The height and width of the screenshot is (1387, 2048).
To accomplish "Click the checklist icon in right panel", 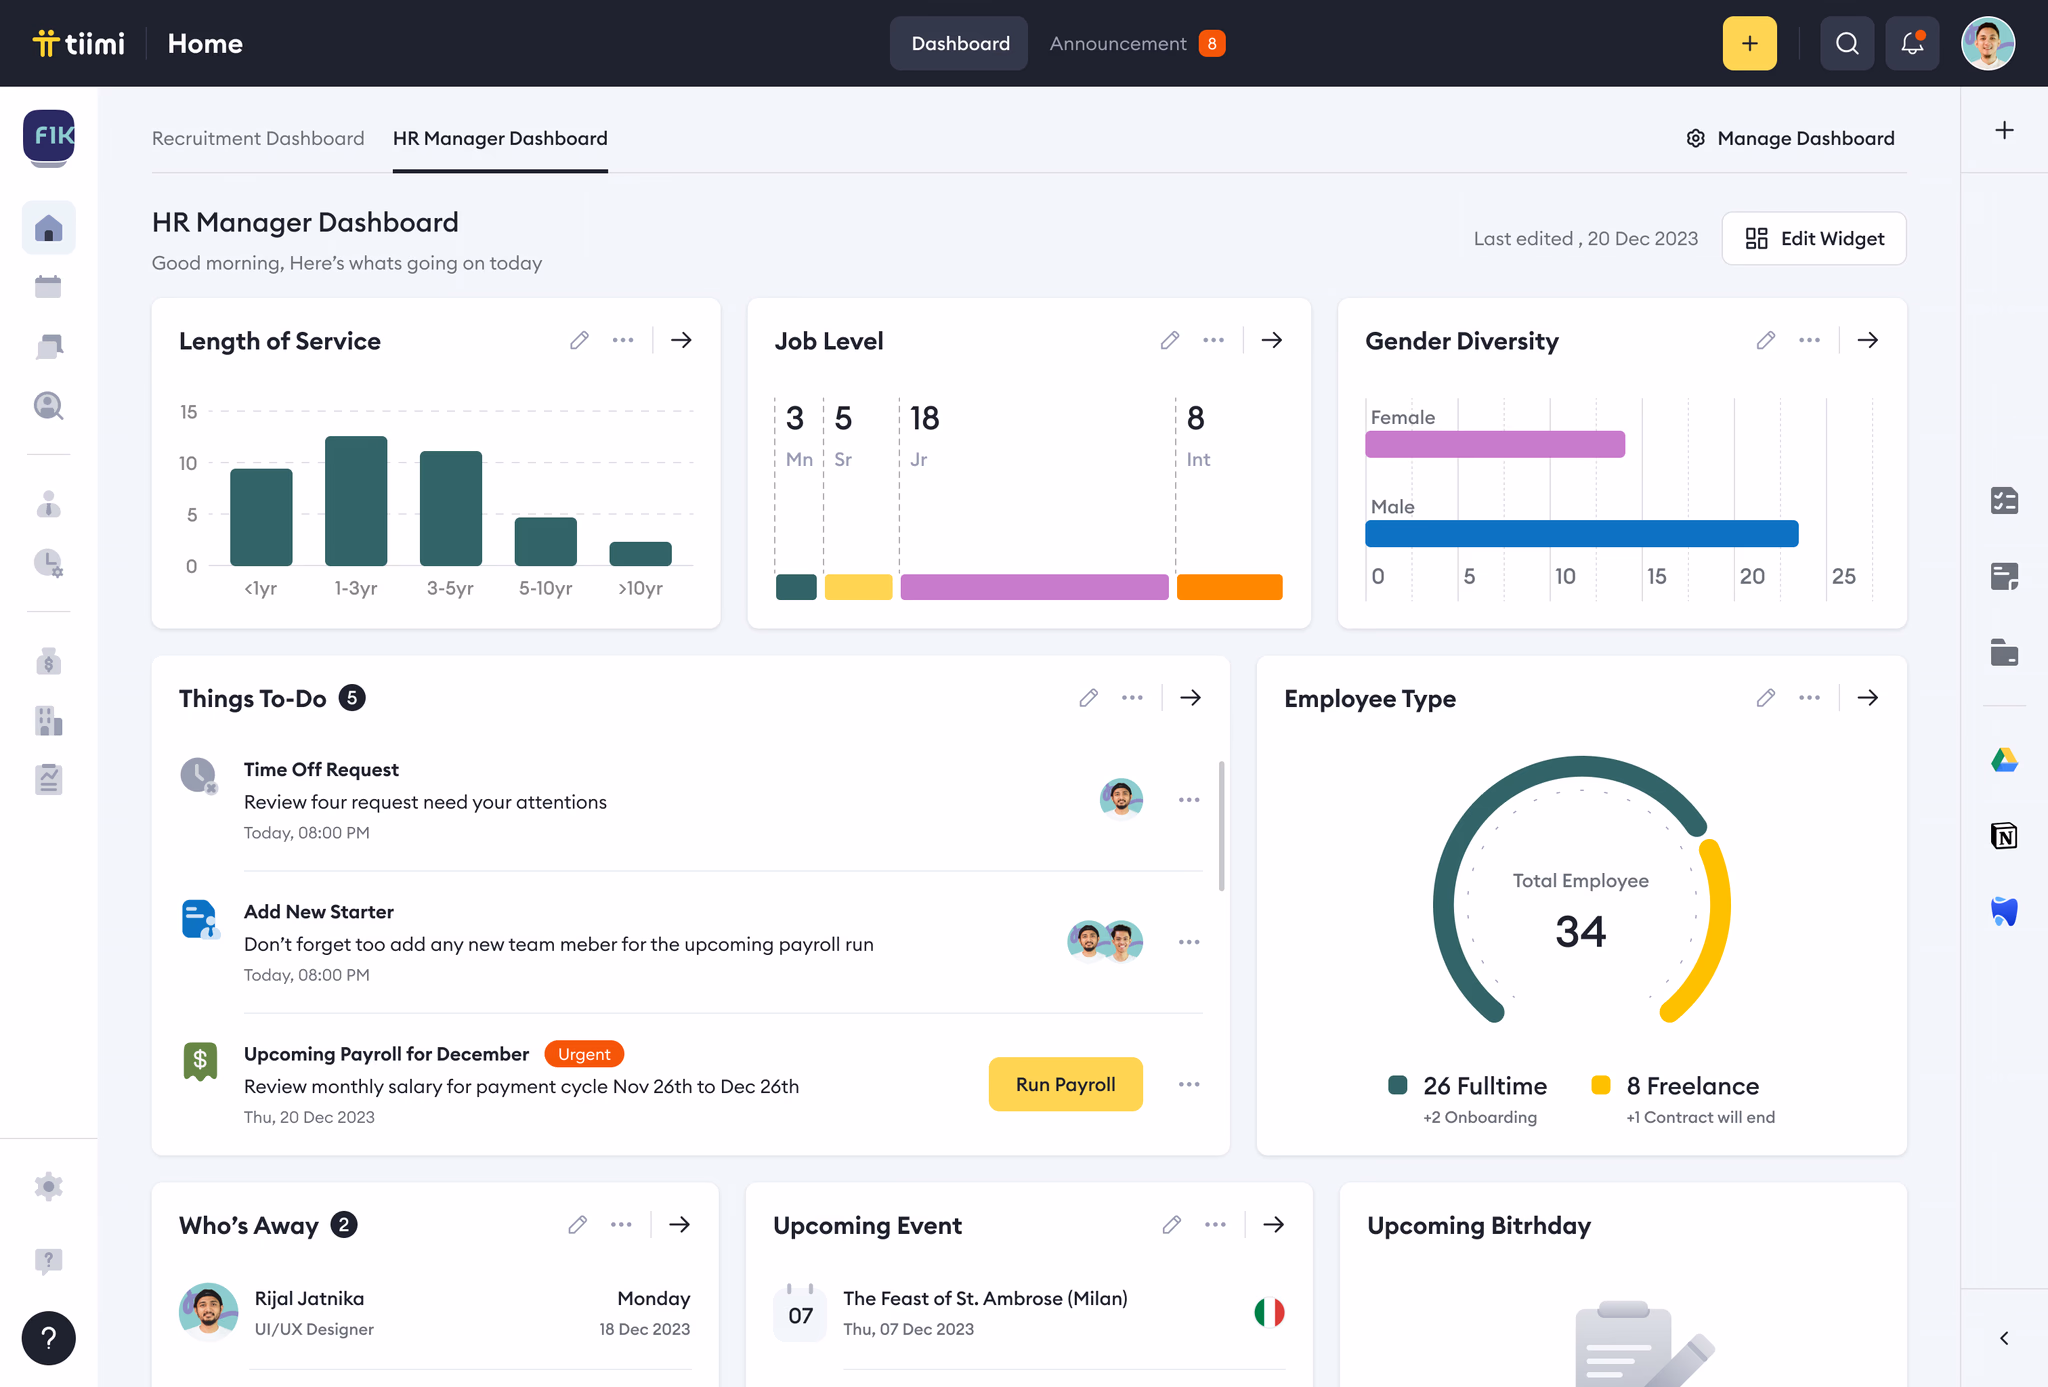I will [x=2004, y=500].
